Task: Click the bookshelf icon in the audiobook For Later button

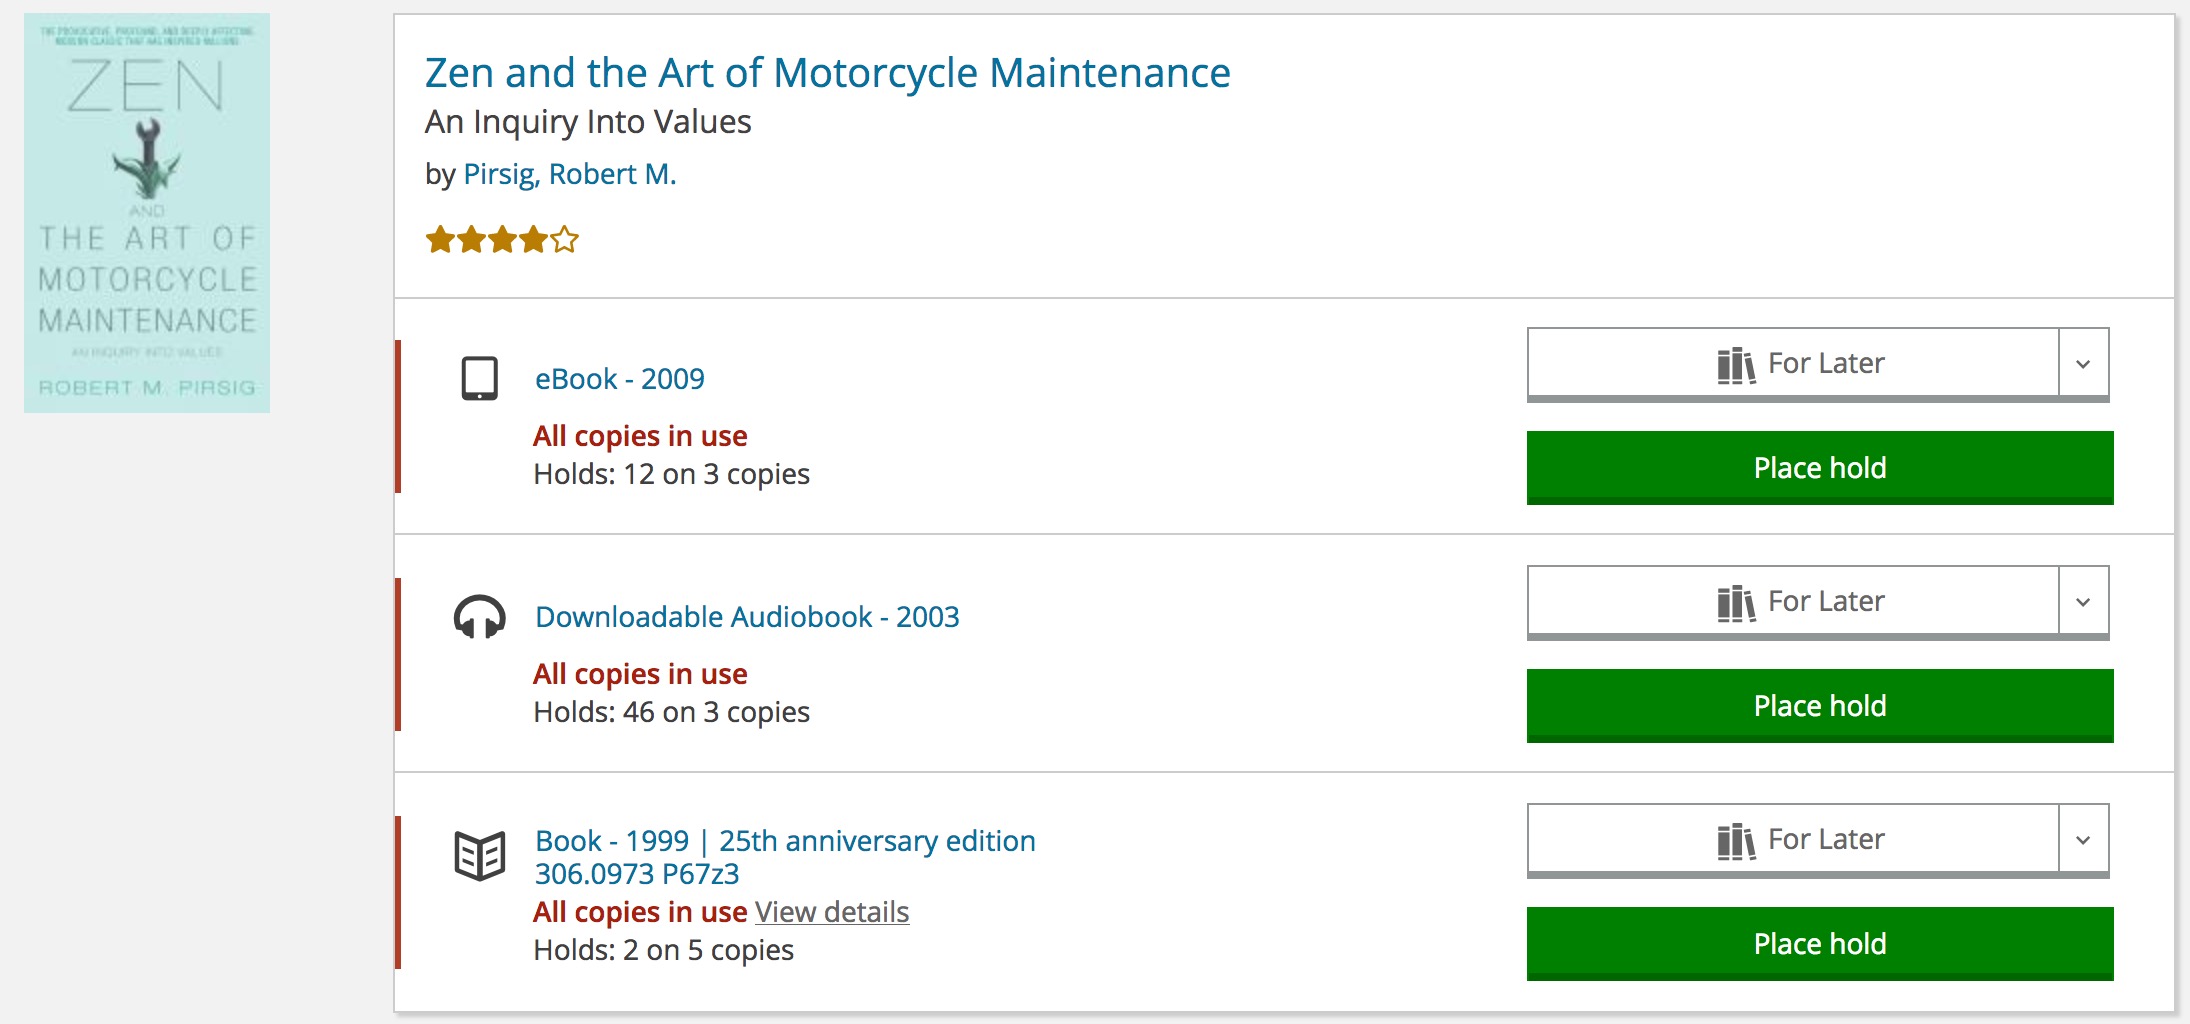Action: click(1736, 603)
